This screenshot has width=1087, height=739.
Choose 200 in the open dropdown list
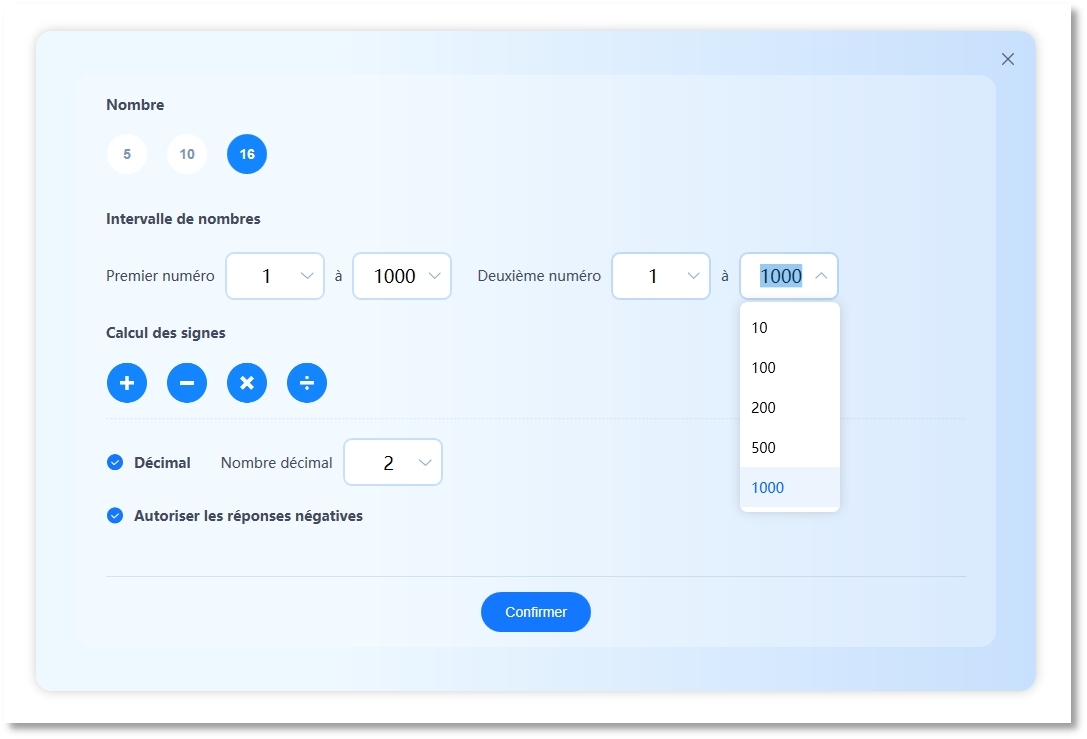[790, 408]
